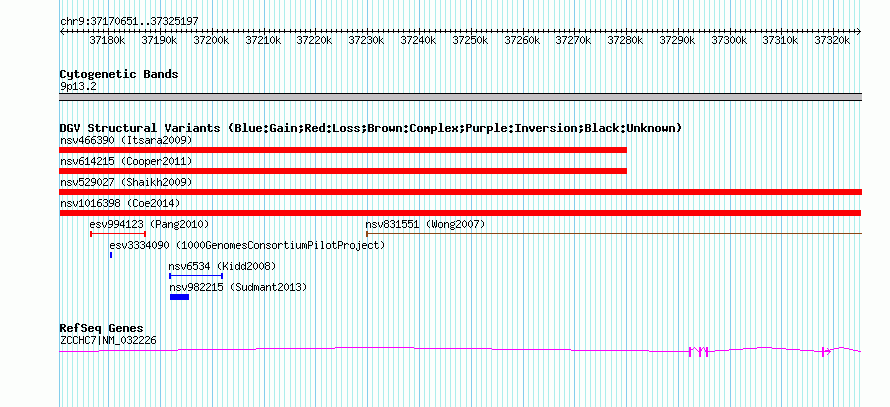Click the chr9:37170651..37325197 coordinate label
The height and width of the screenshot is (407, 890).
pyautogui.click(x=129, y=22)
